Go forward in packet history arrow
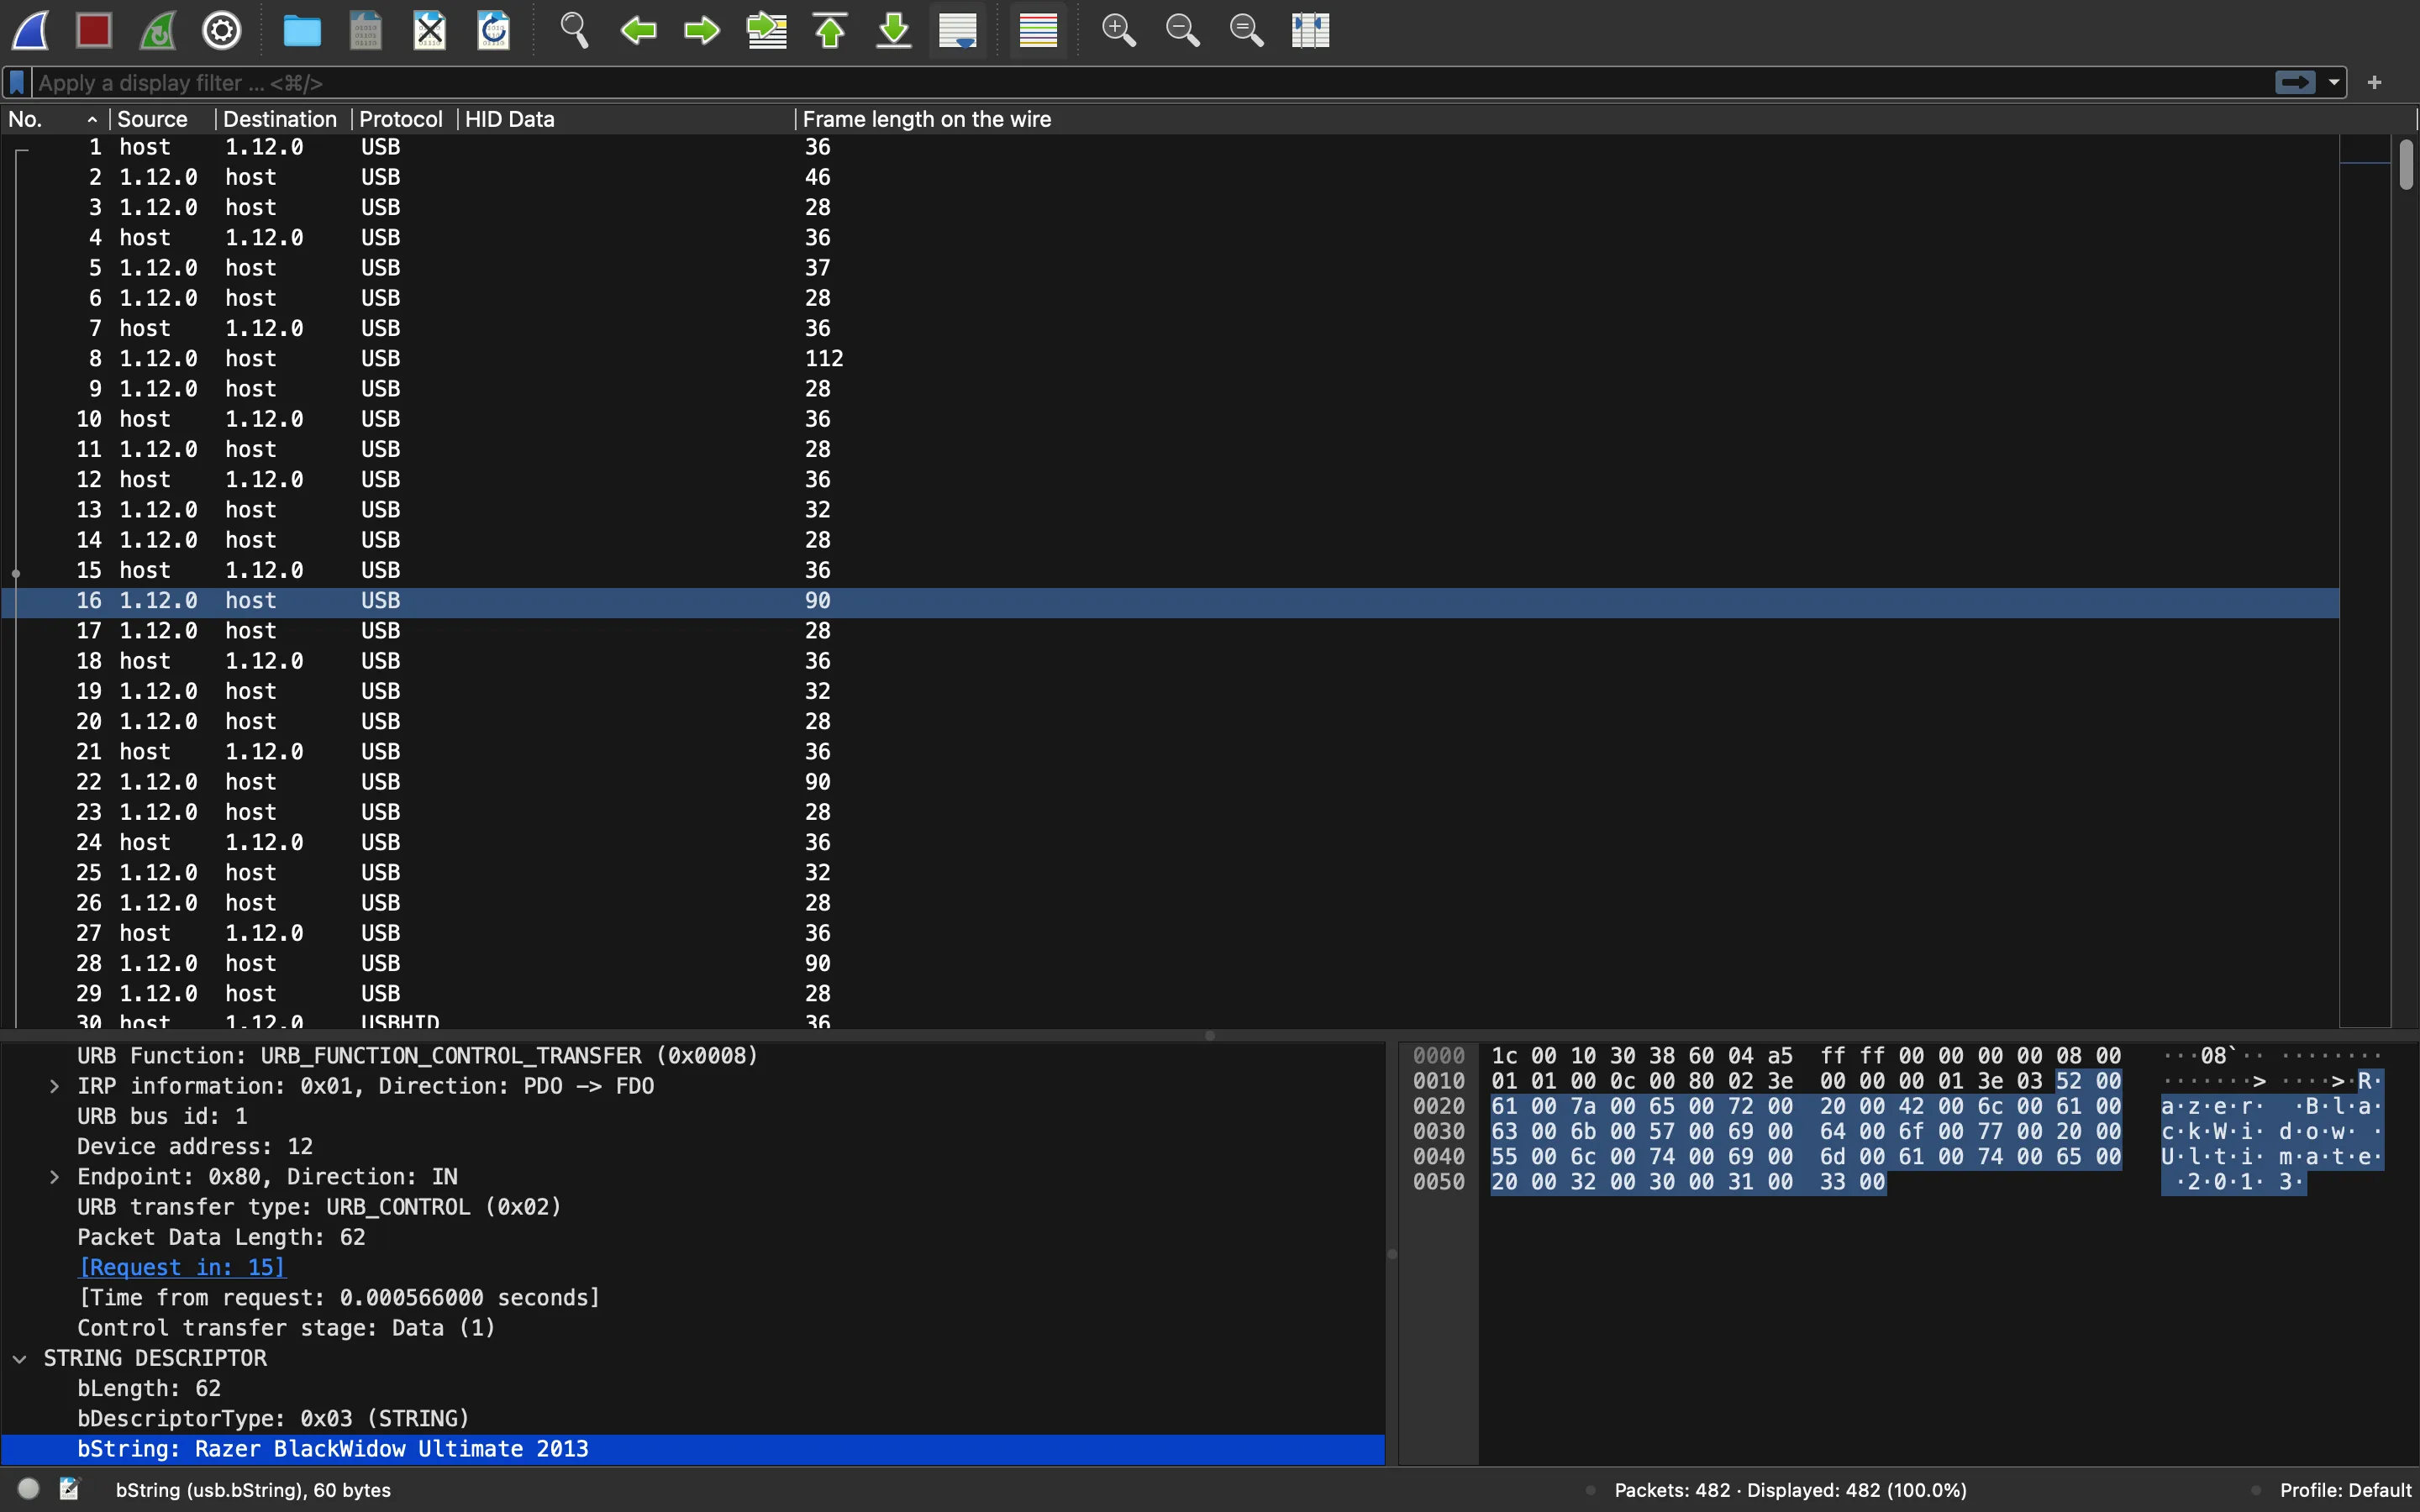 pyautogui.click(x=702, y=30)
